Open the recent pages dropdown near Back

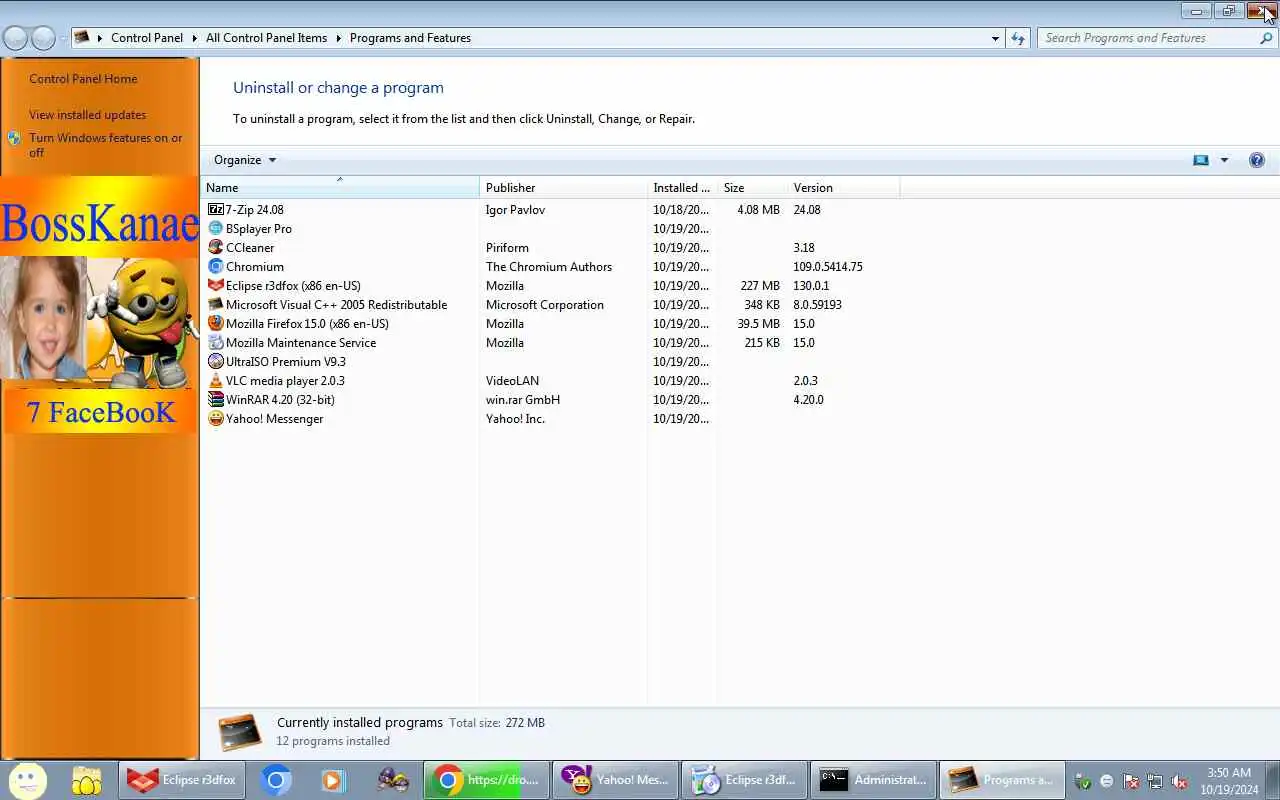64,38
